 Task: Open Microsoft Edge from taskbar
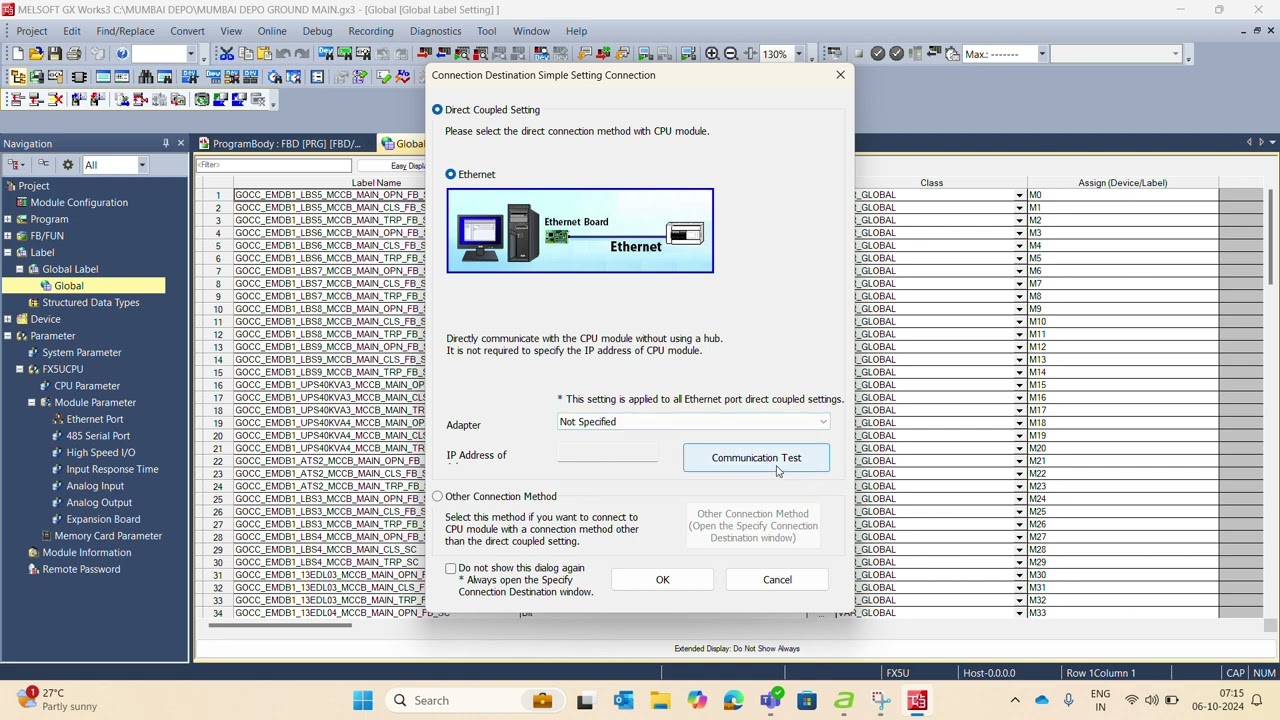click(733, 700)
